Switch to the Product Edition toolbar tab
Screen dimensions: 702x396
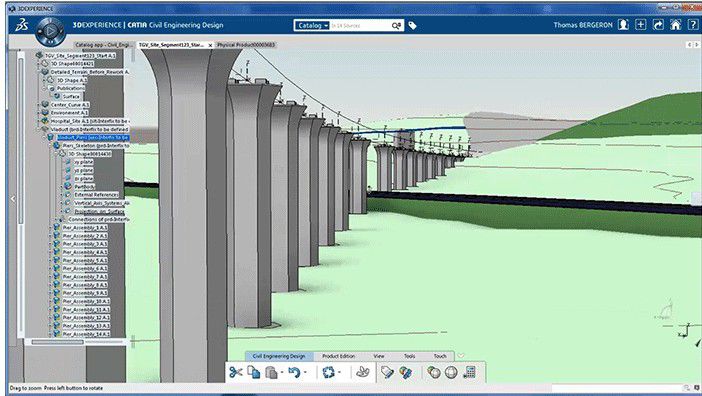338,356
